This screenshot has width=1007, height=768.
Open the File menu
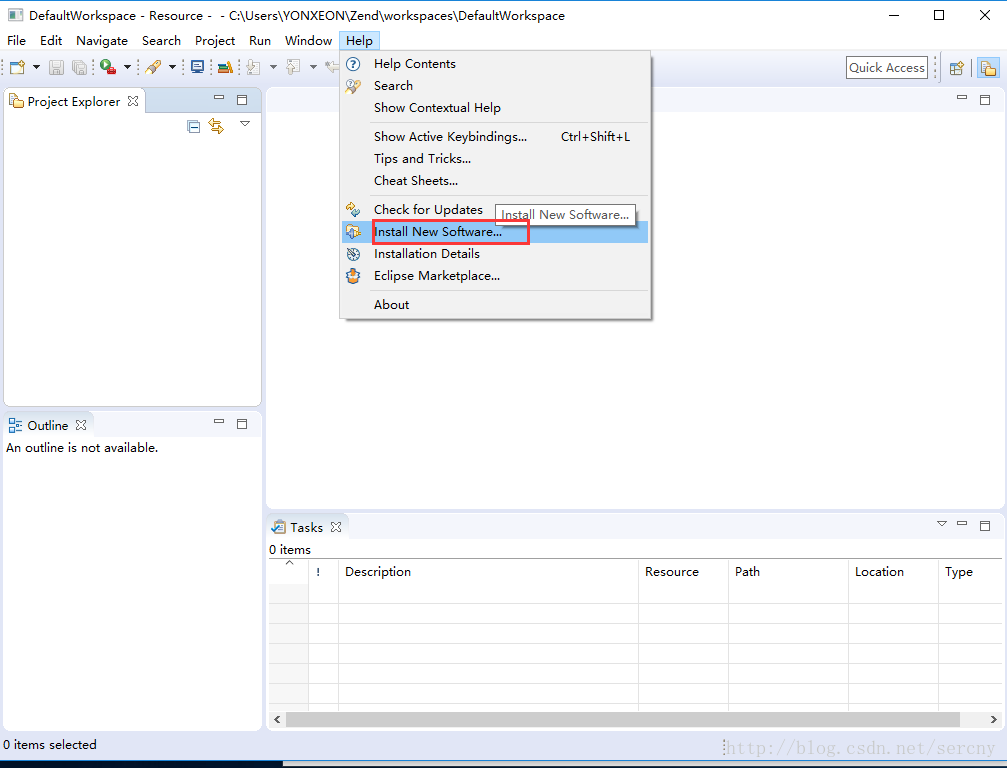click(16, 40)
